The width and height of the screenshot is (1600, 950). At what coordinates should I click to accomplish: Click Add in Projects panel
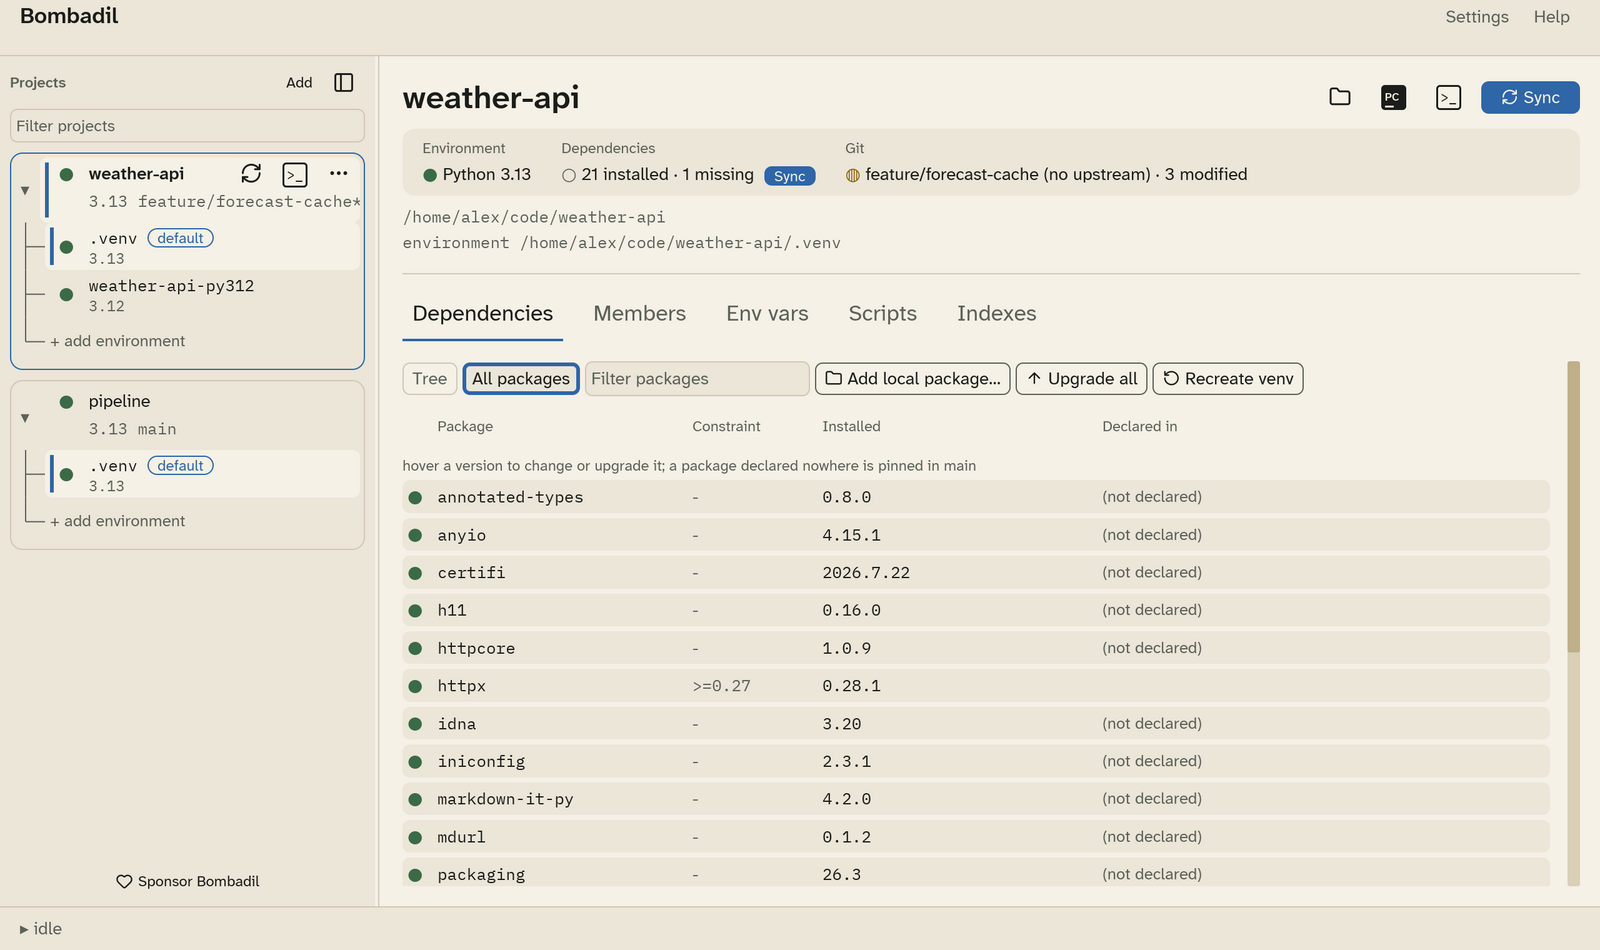tap(299, 82)
